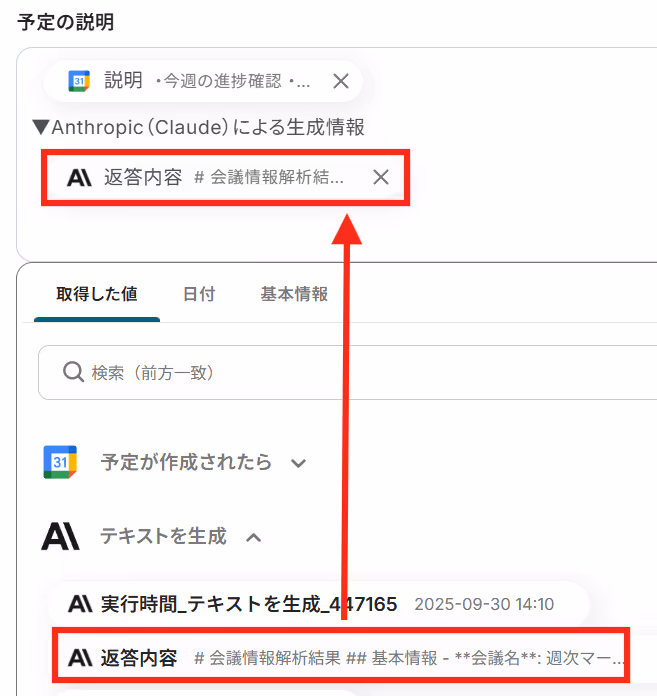The height and width of the screenshot is (696, 657).
Task: Click Google Calendar icon beside 予定が作成されたら
Action: tap(60, 462)
